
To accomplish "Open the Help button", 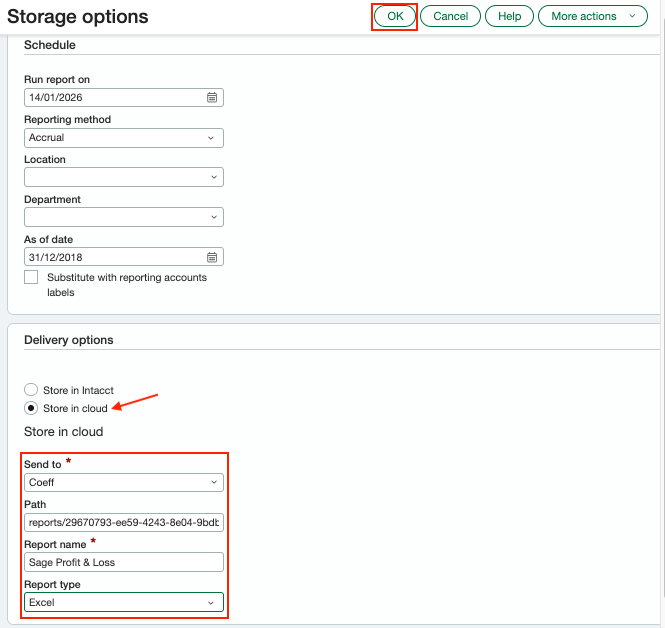I will coord(509,17).
